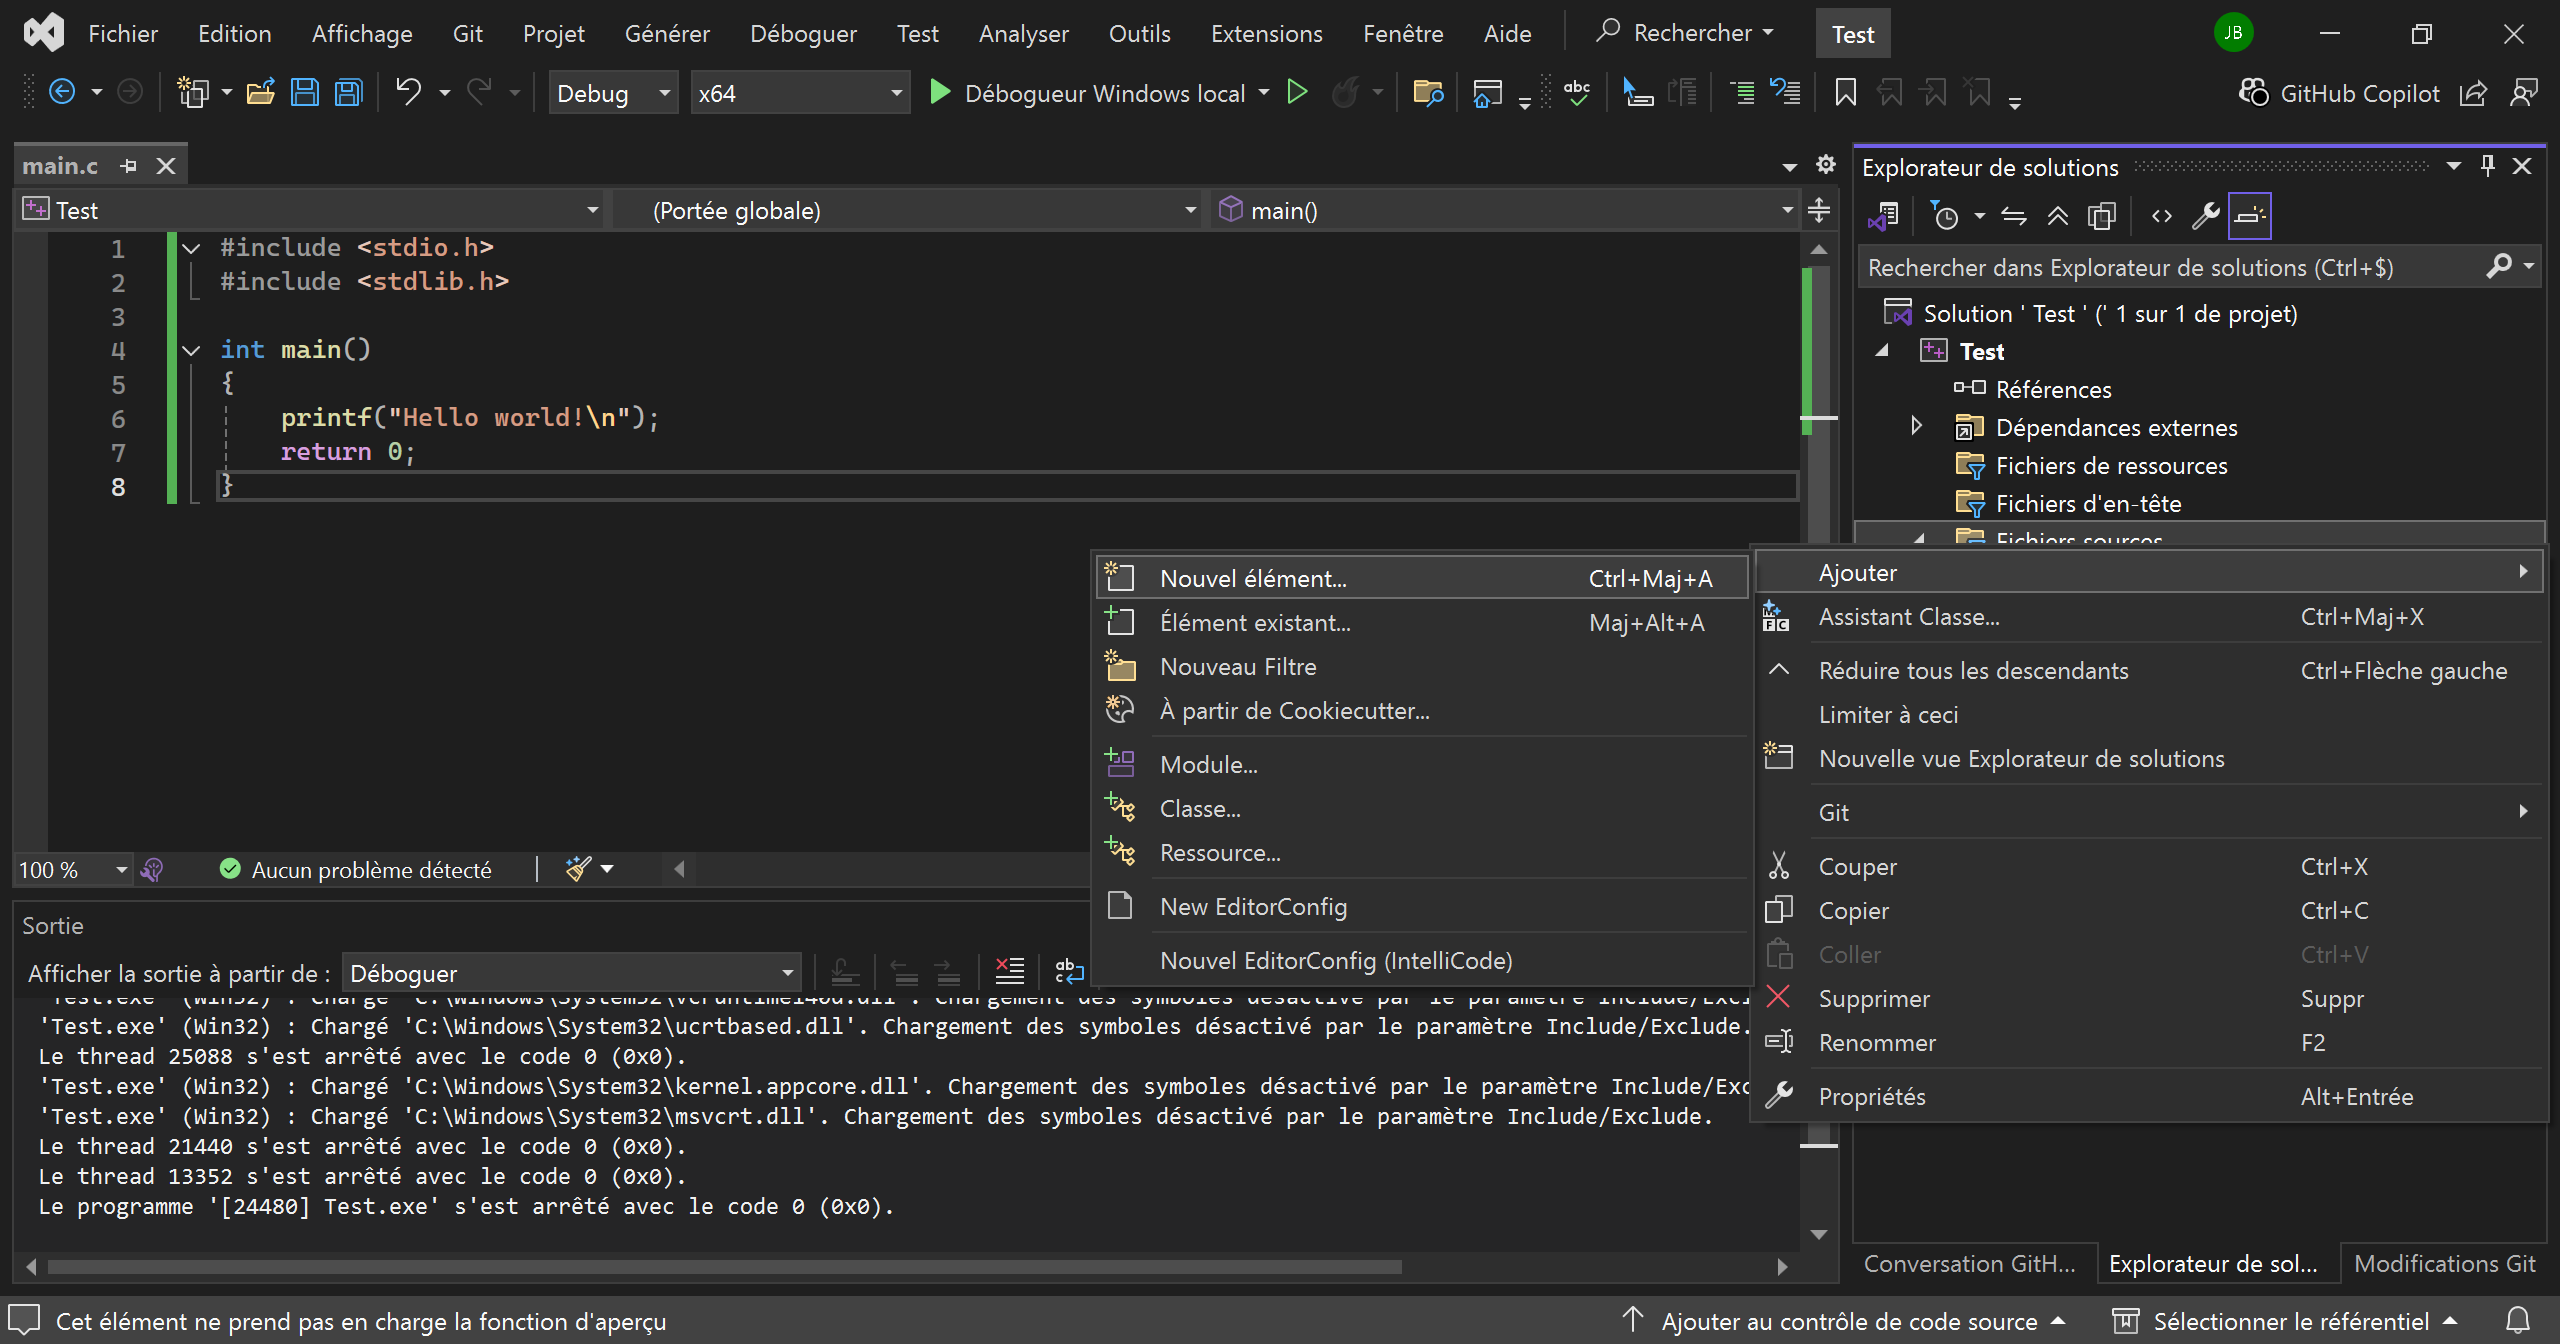
Task: Expand the Dépendances externes tree node
Action: coord(1916,427)
